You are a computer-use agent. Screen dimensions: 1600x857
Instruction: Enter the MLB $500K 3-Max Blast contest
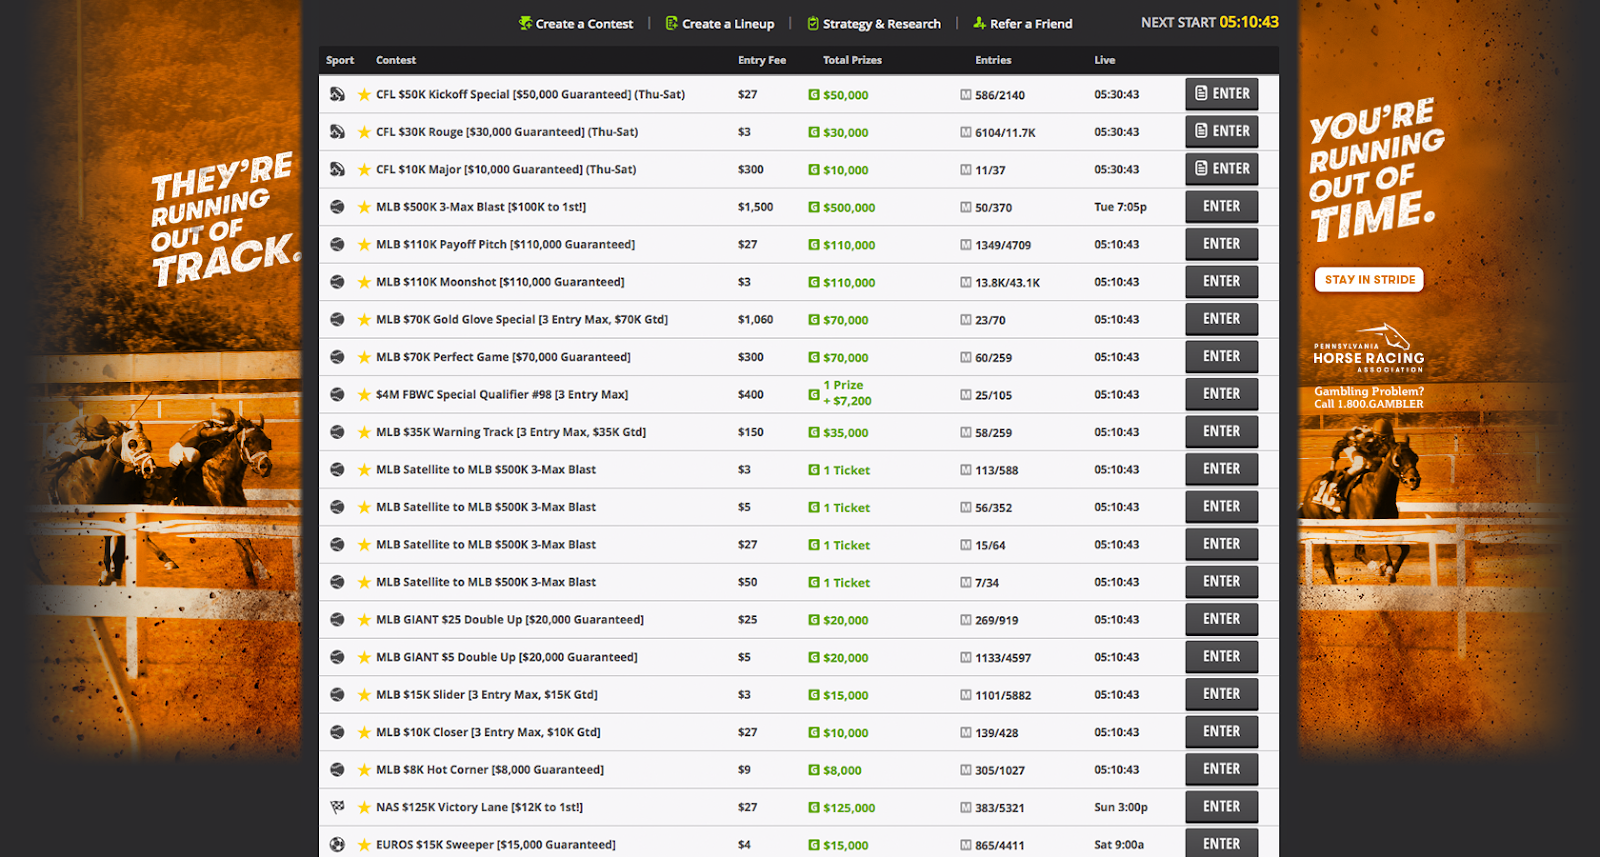point(1222,206)
